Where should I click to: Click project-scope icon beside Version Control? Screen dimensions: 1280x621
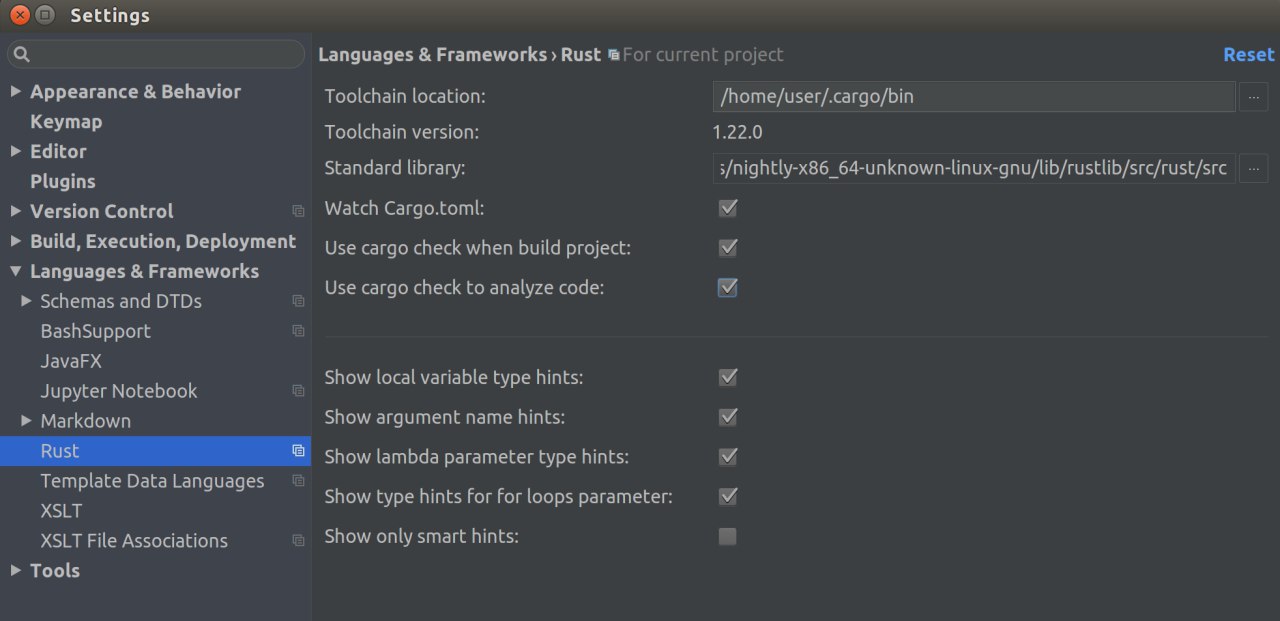point(298,211)
